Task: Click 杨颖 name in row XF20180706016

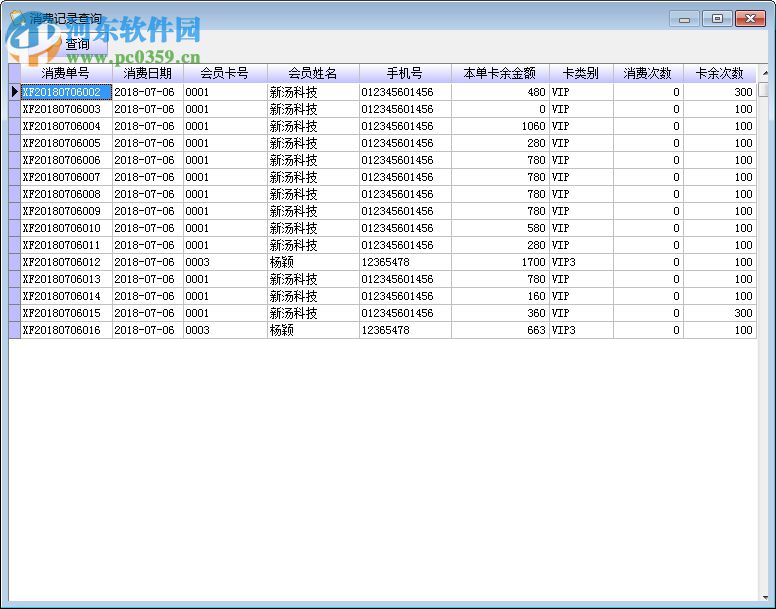Action: pyautogui.click(x=313, y=330)
